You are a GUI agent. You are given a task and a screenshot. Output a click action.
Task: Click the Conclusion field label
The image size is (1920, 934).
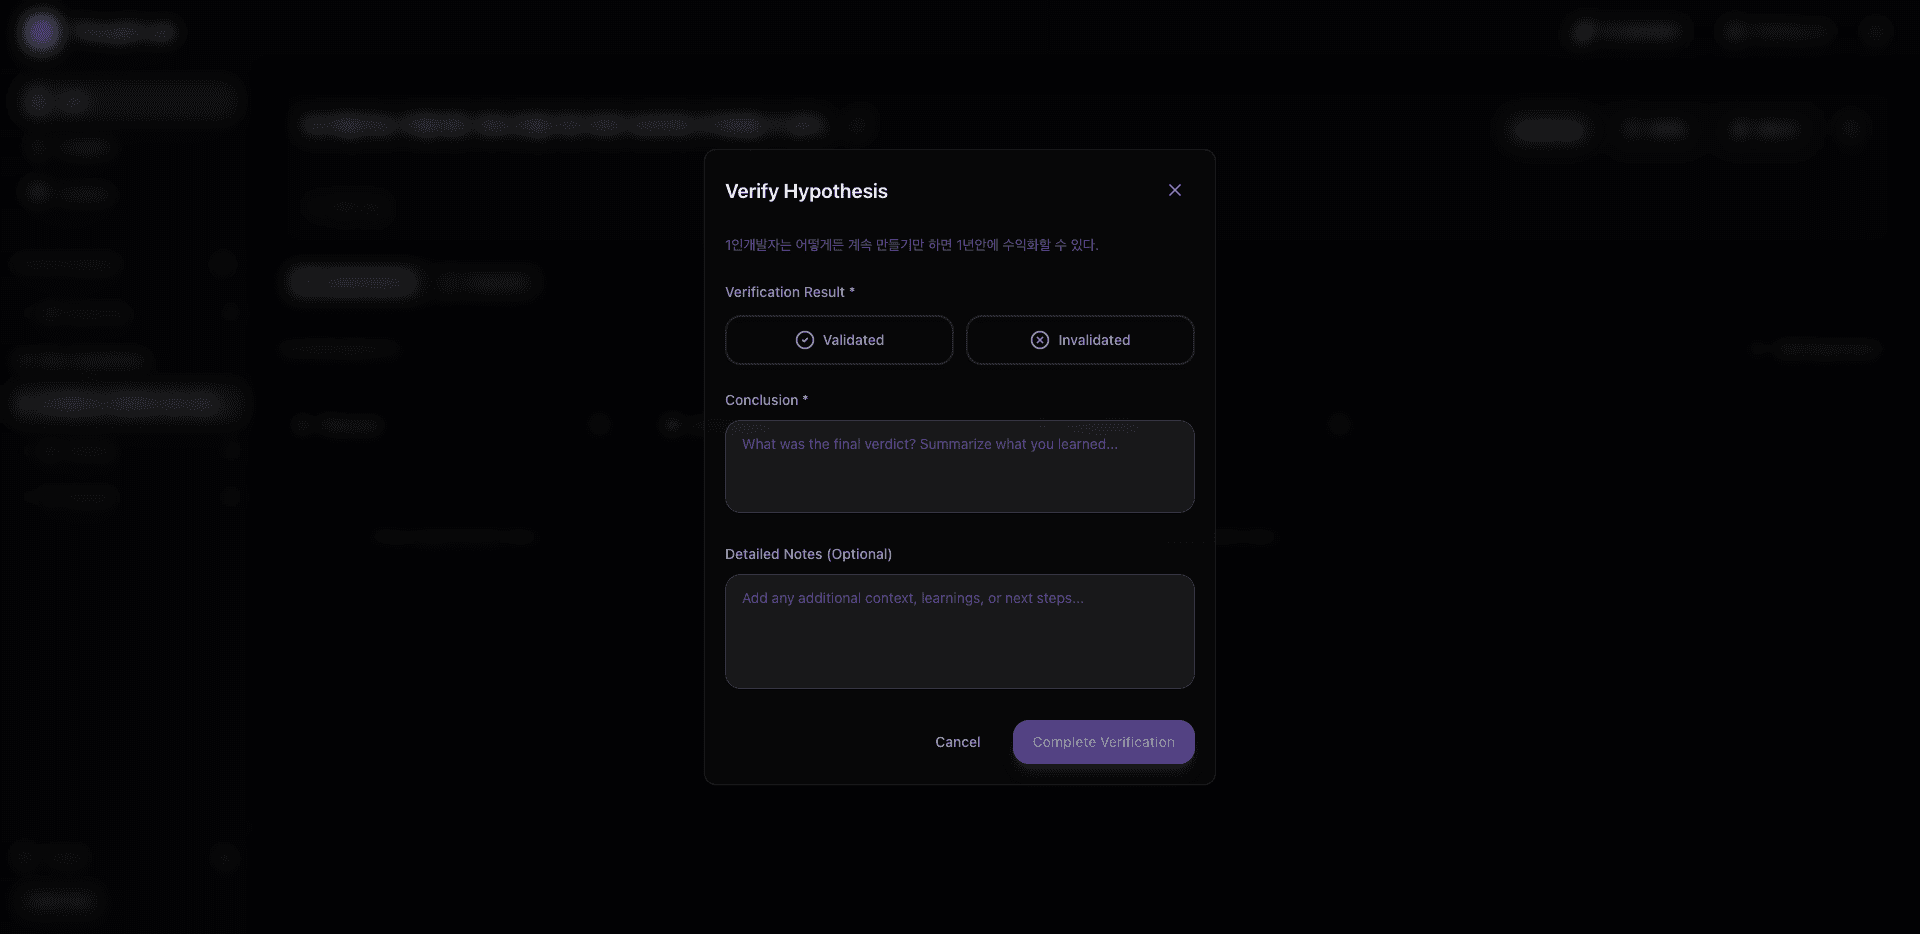[761, 400]
